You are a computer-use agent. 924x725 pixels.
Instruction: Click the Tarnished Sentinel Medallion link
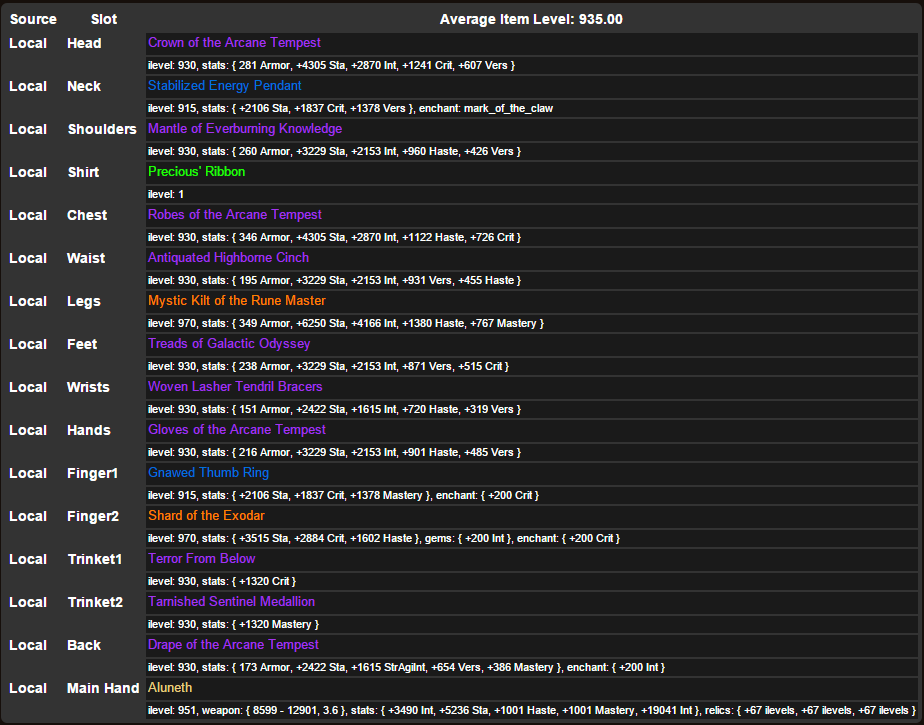pos(231,602)
